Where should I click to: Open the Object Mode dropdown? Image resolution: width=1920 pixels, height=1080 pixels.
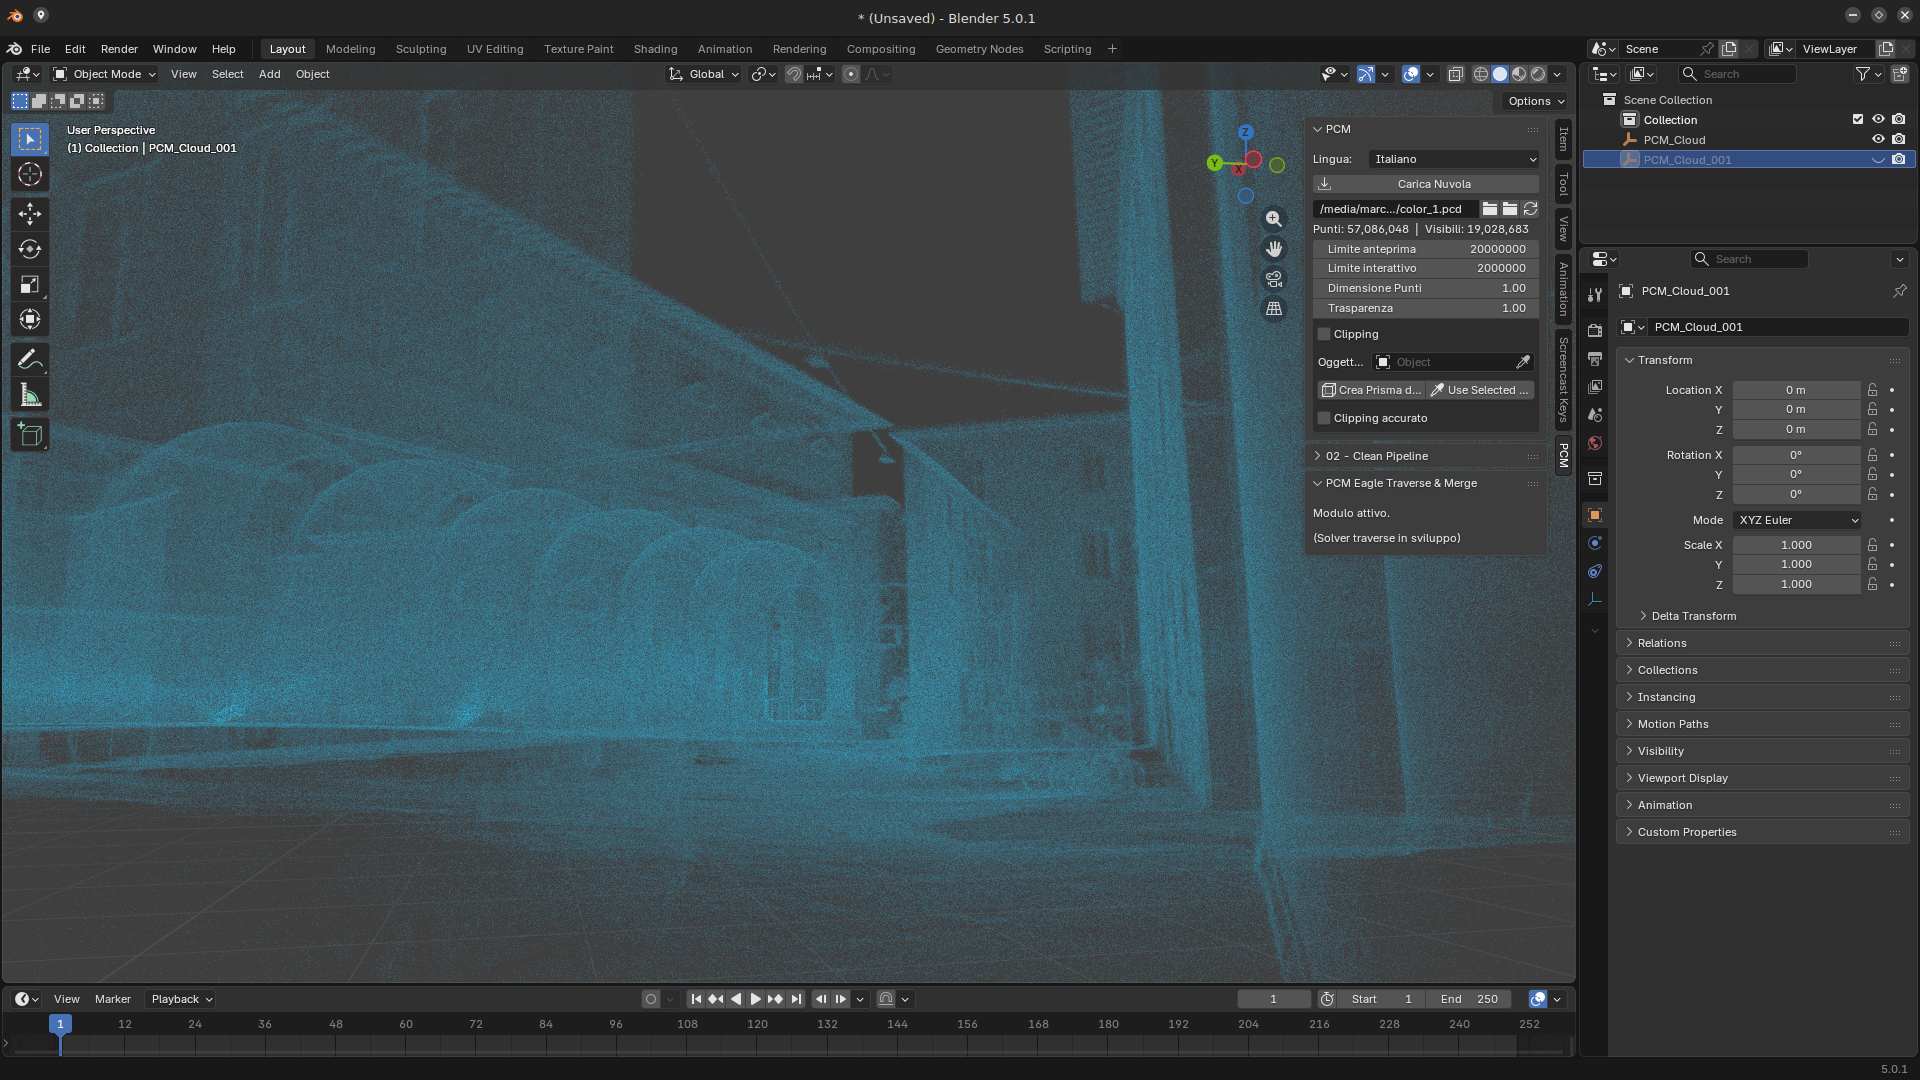(105, 74)
